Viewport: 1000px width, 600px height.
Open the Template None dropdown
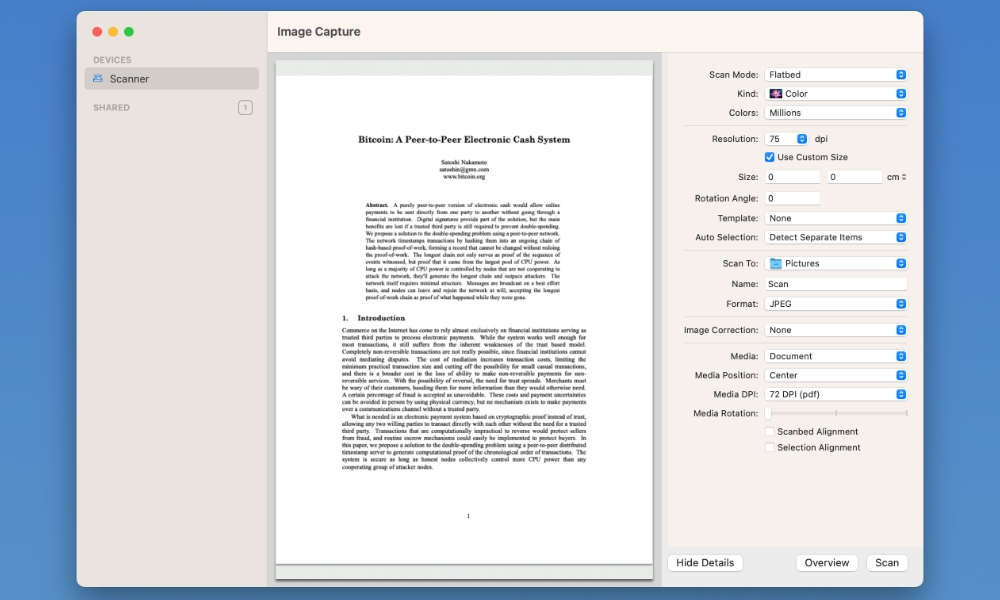tap(835, 218)
